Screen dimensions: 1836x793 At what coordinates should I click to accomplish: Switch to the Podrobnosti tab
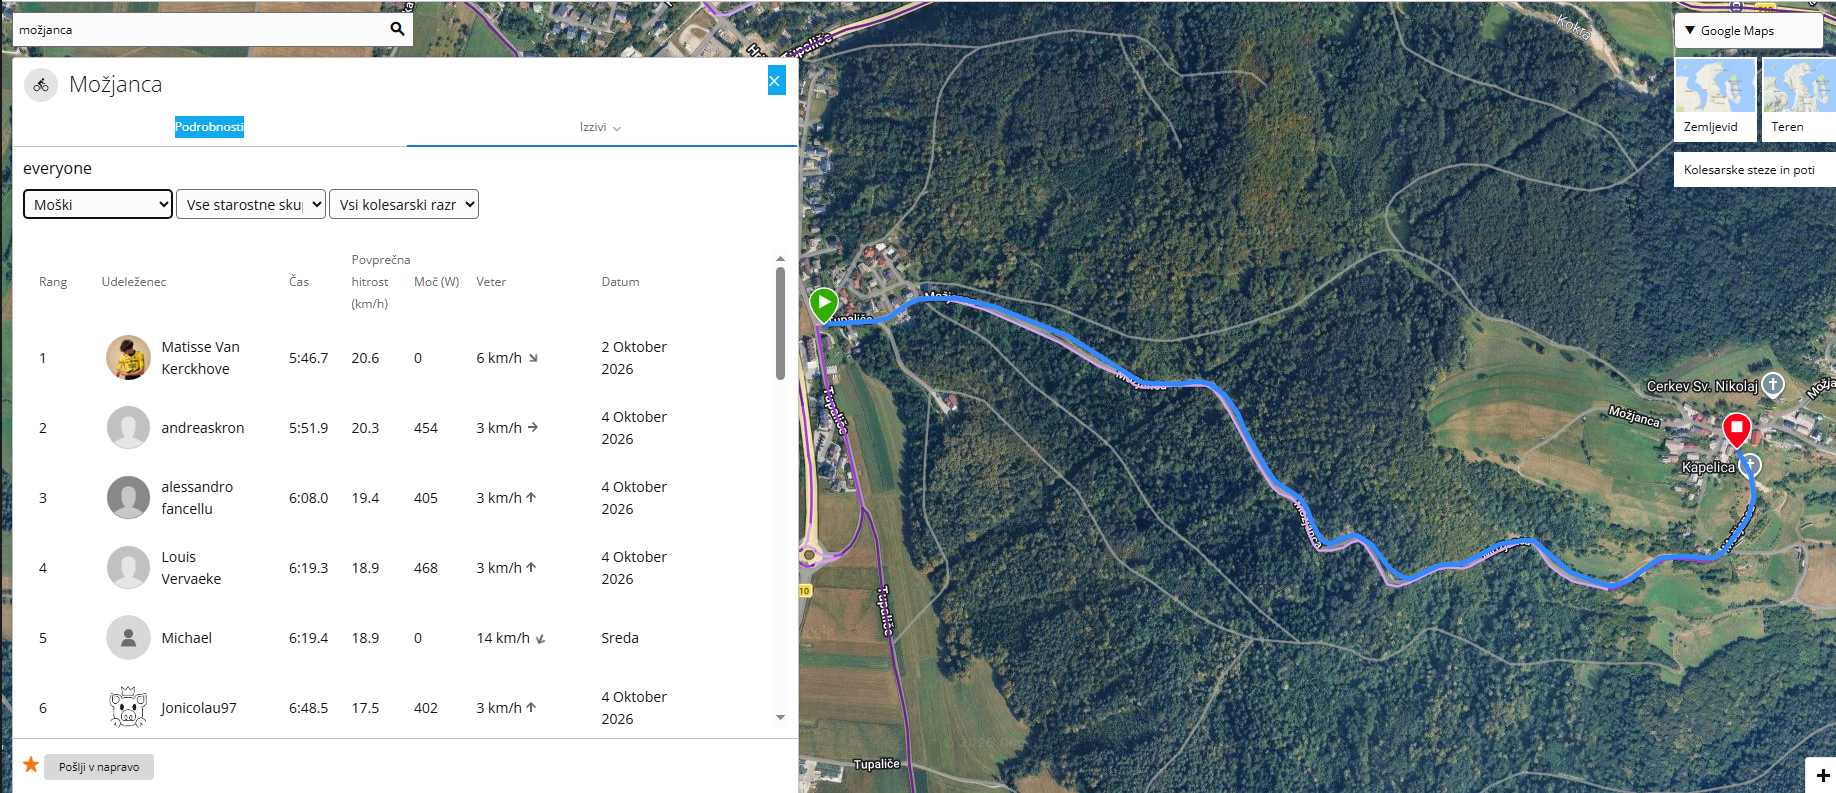209,127
